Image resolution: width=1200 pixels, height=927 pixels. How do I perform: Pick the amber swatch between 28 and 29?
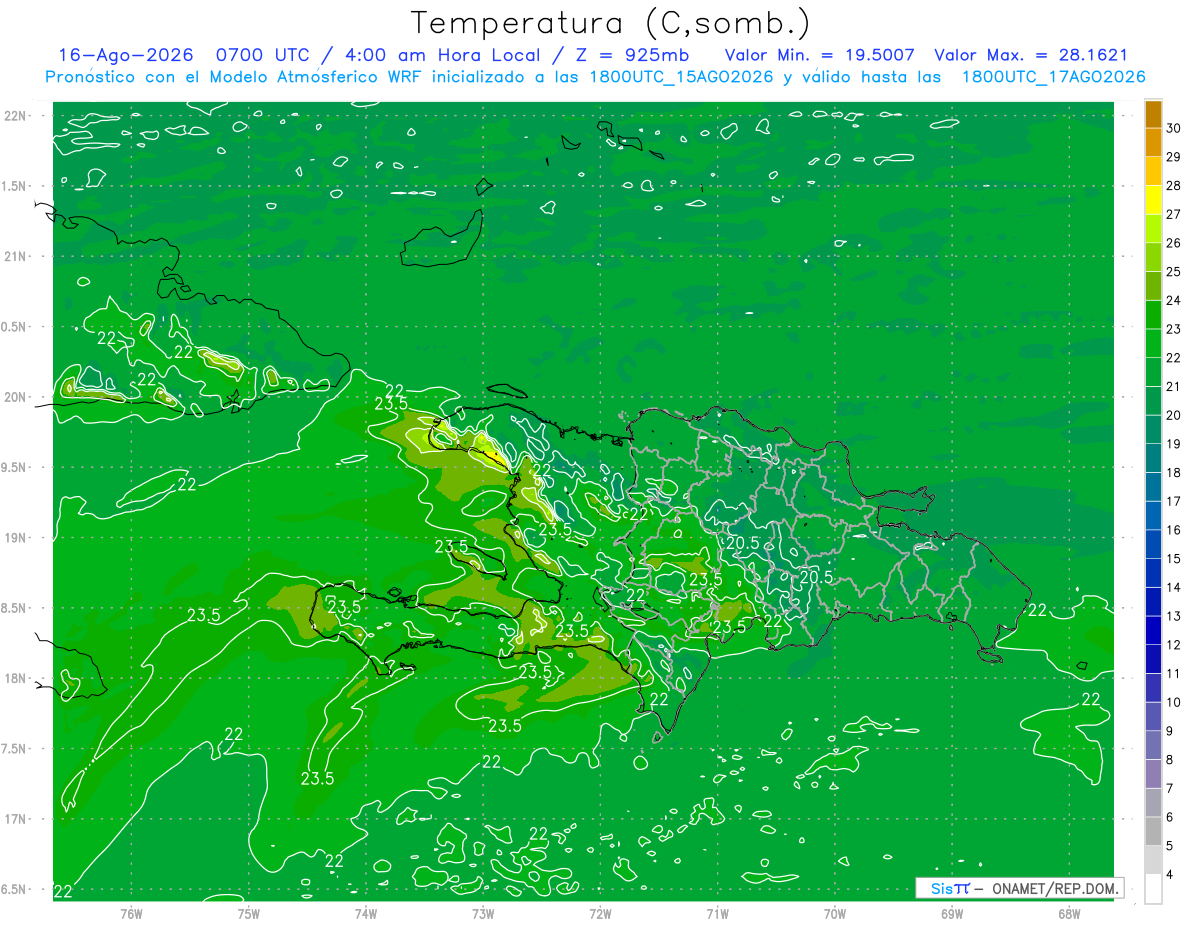click(x=1153, y=172)
